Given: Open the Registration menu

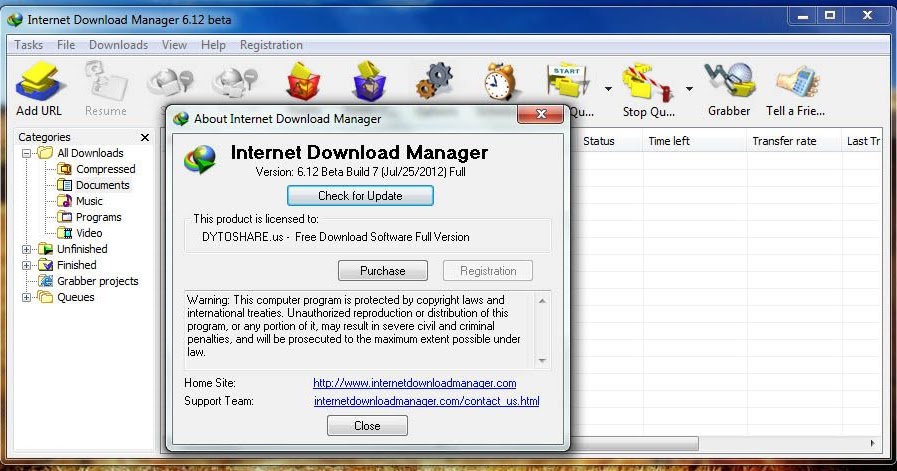Looking at the screenshot, I should coord(271,45).
